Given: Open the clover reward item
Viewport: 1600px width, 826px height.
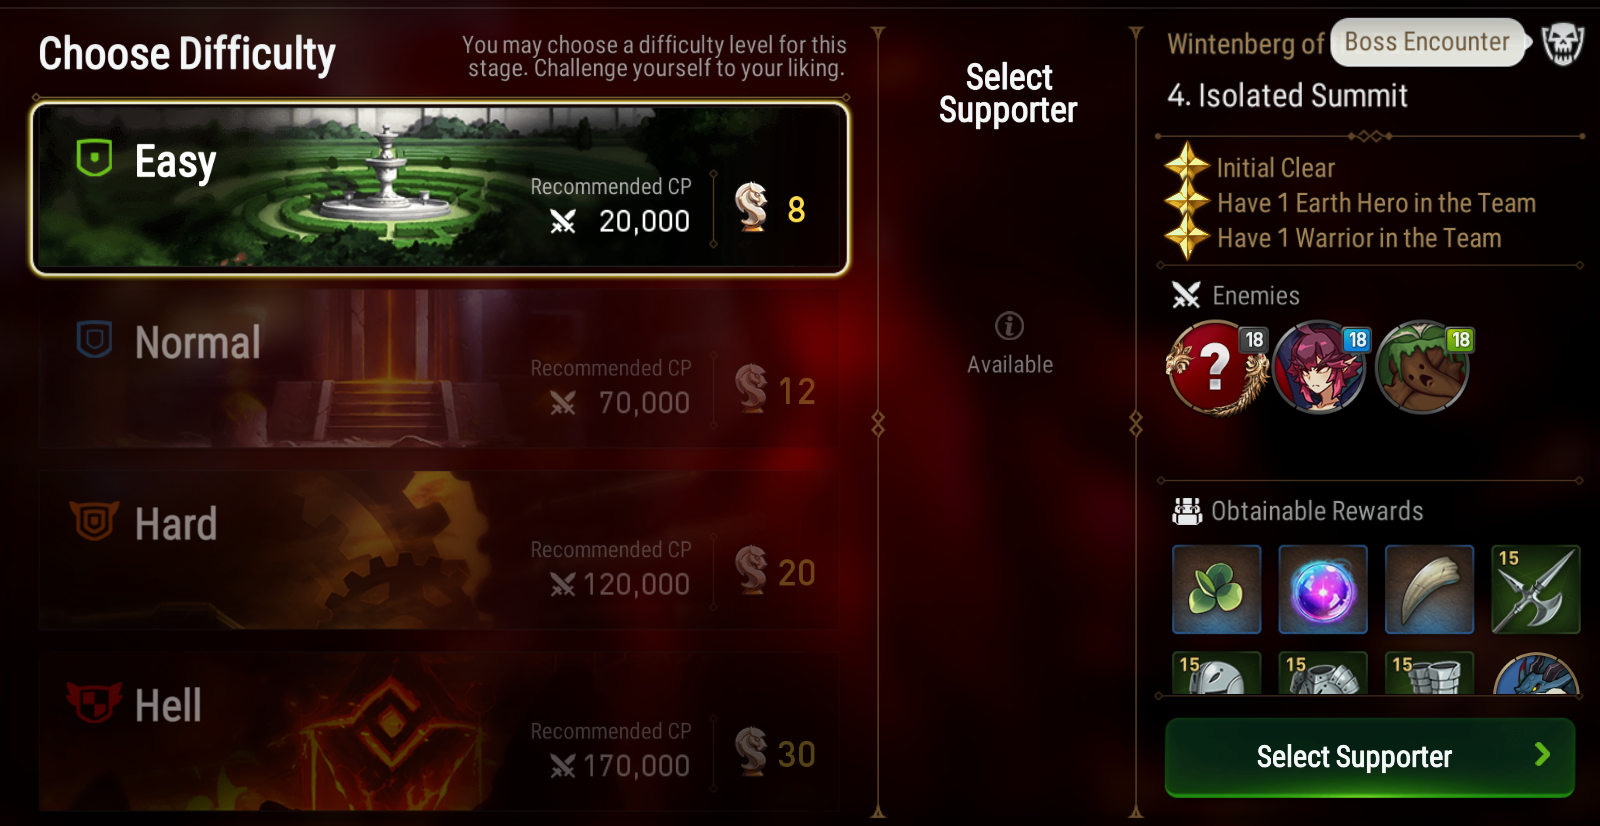Looking at the screenshot, I should tap(1216, 589).
